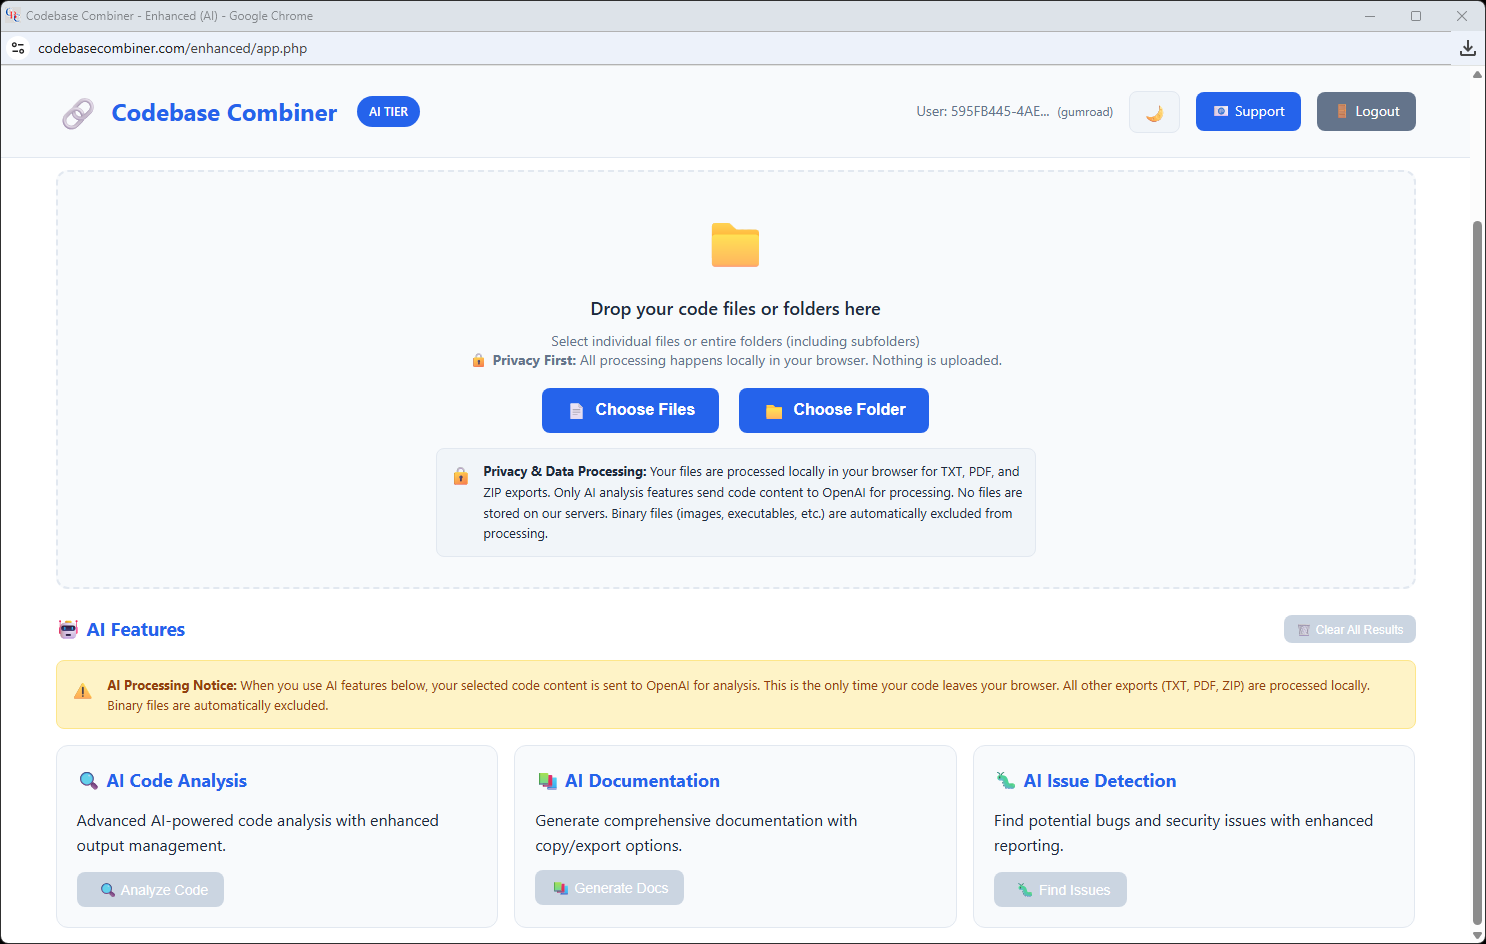Click the 'Privacy First:' label

point(534,361)
